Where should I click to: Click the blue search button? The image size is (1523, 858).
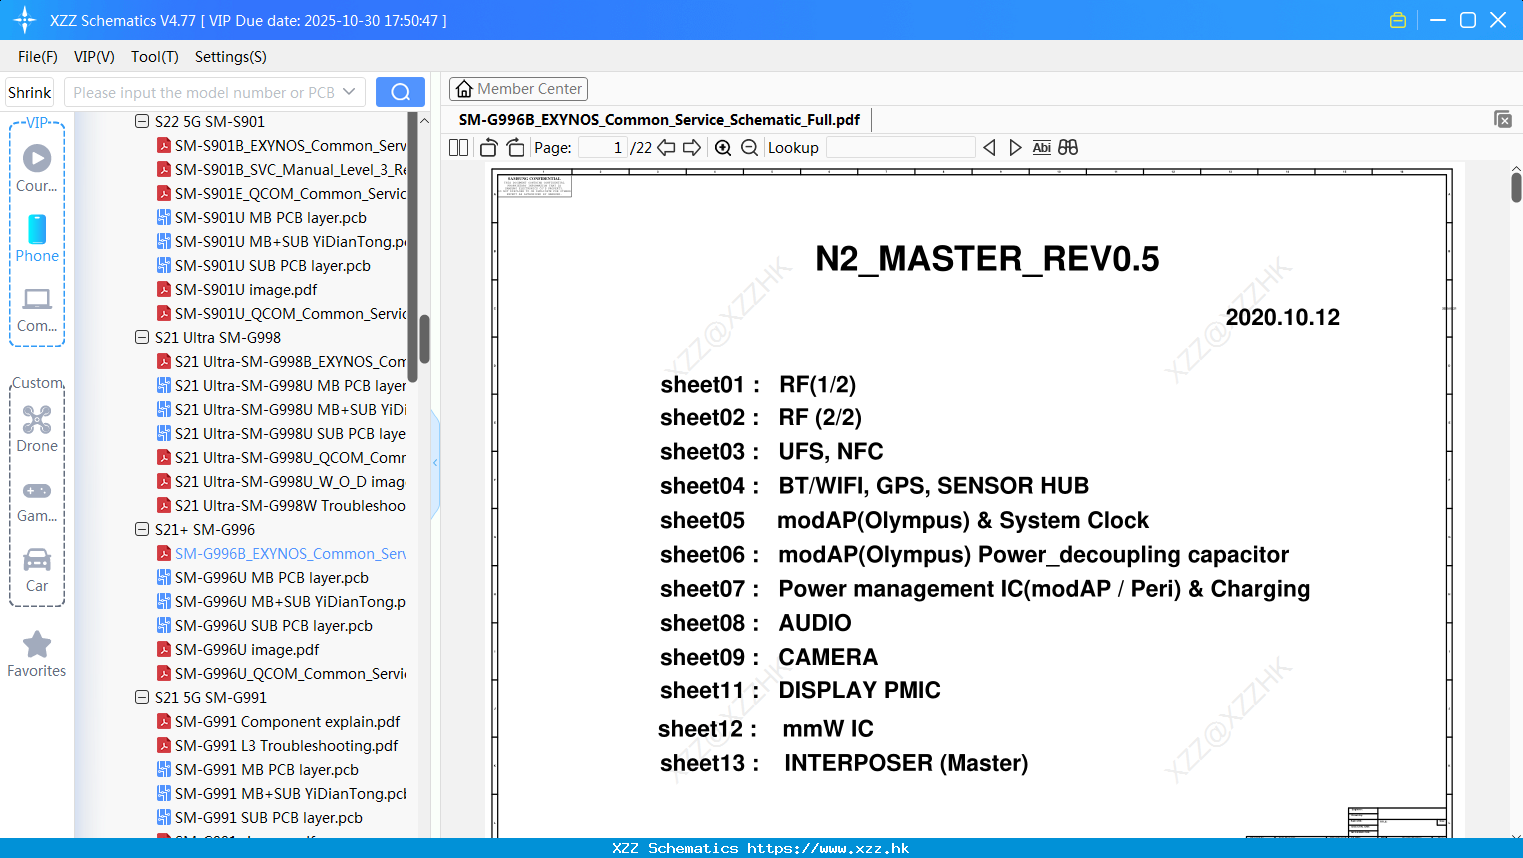pos(400,92)
